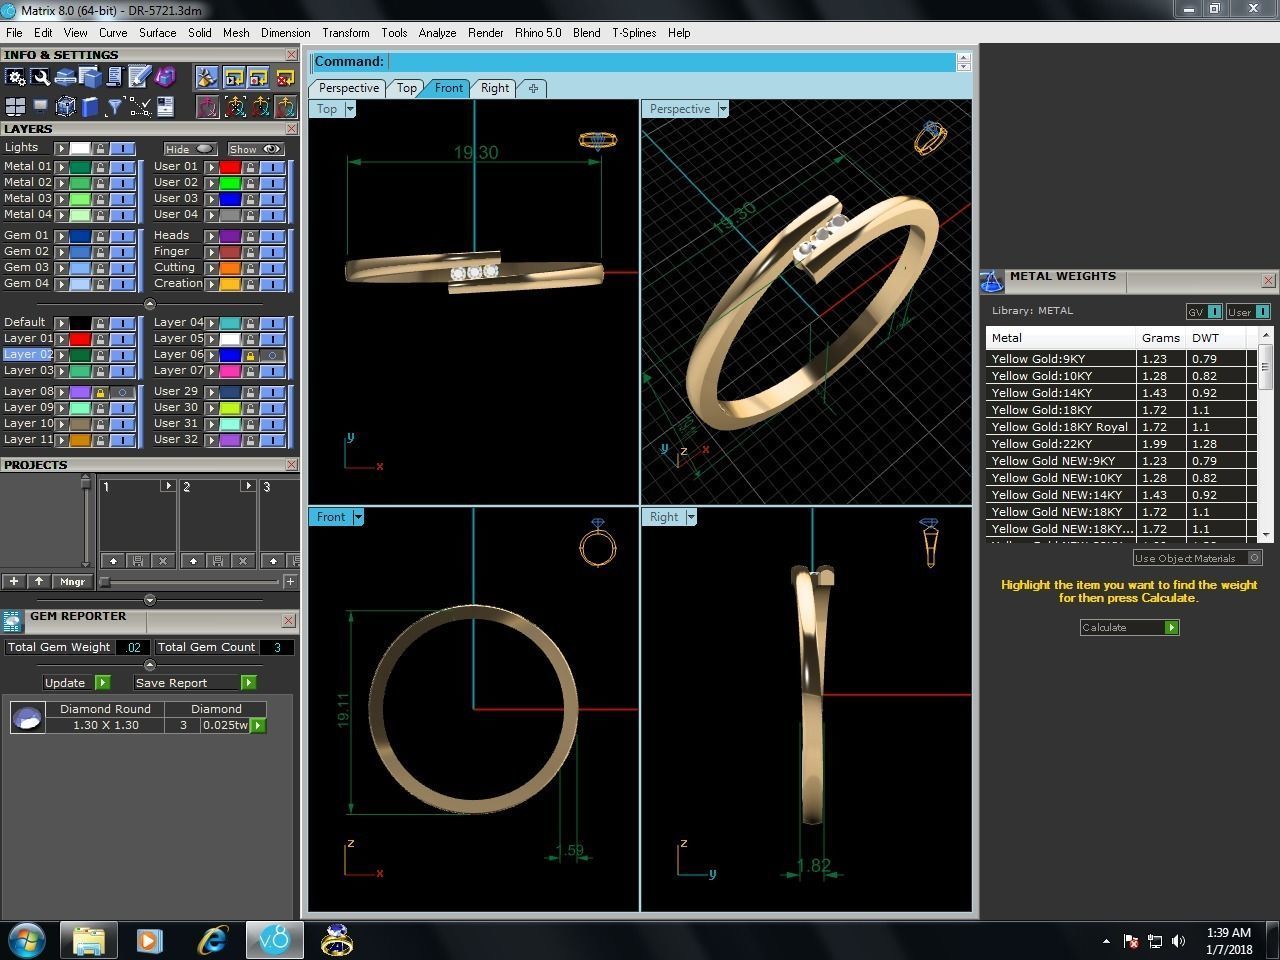The image size is (1280, 960).
Task: Click the up arrow icon under project 2
Action: (x=192, y=561)
